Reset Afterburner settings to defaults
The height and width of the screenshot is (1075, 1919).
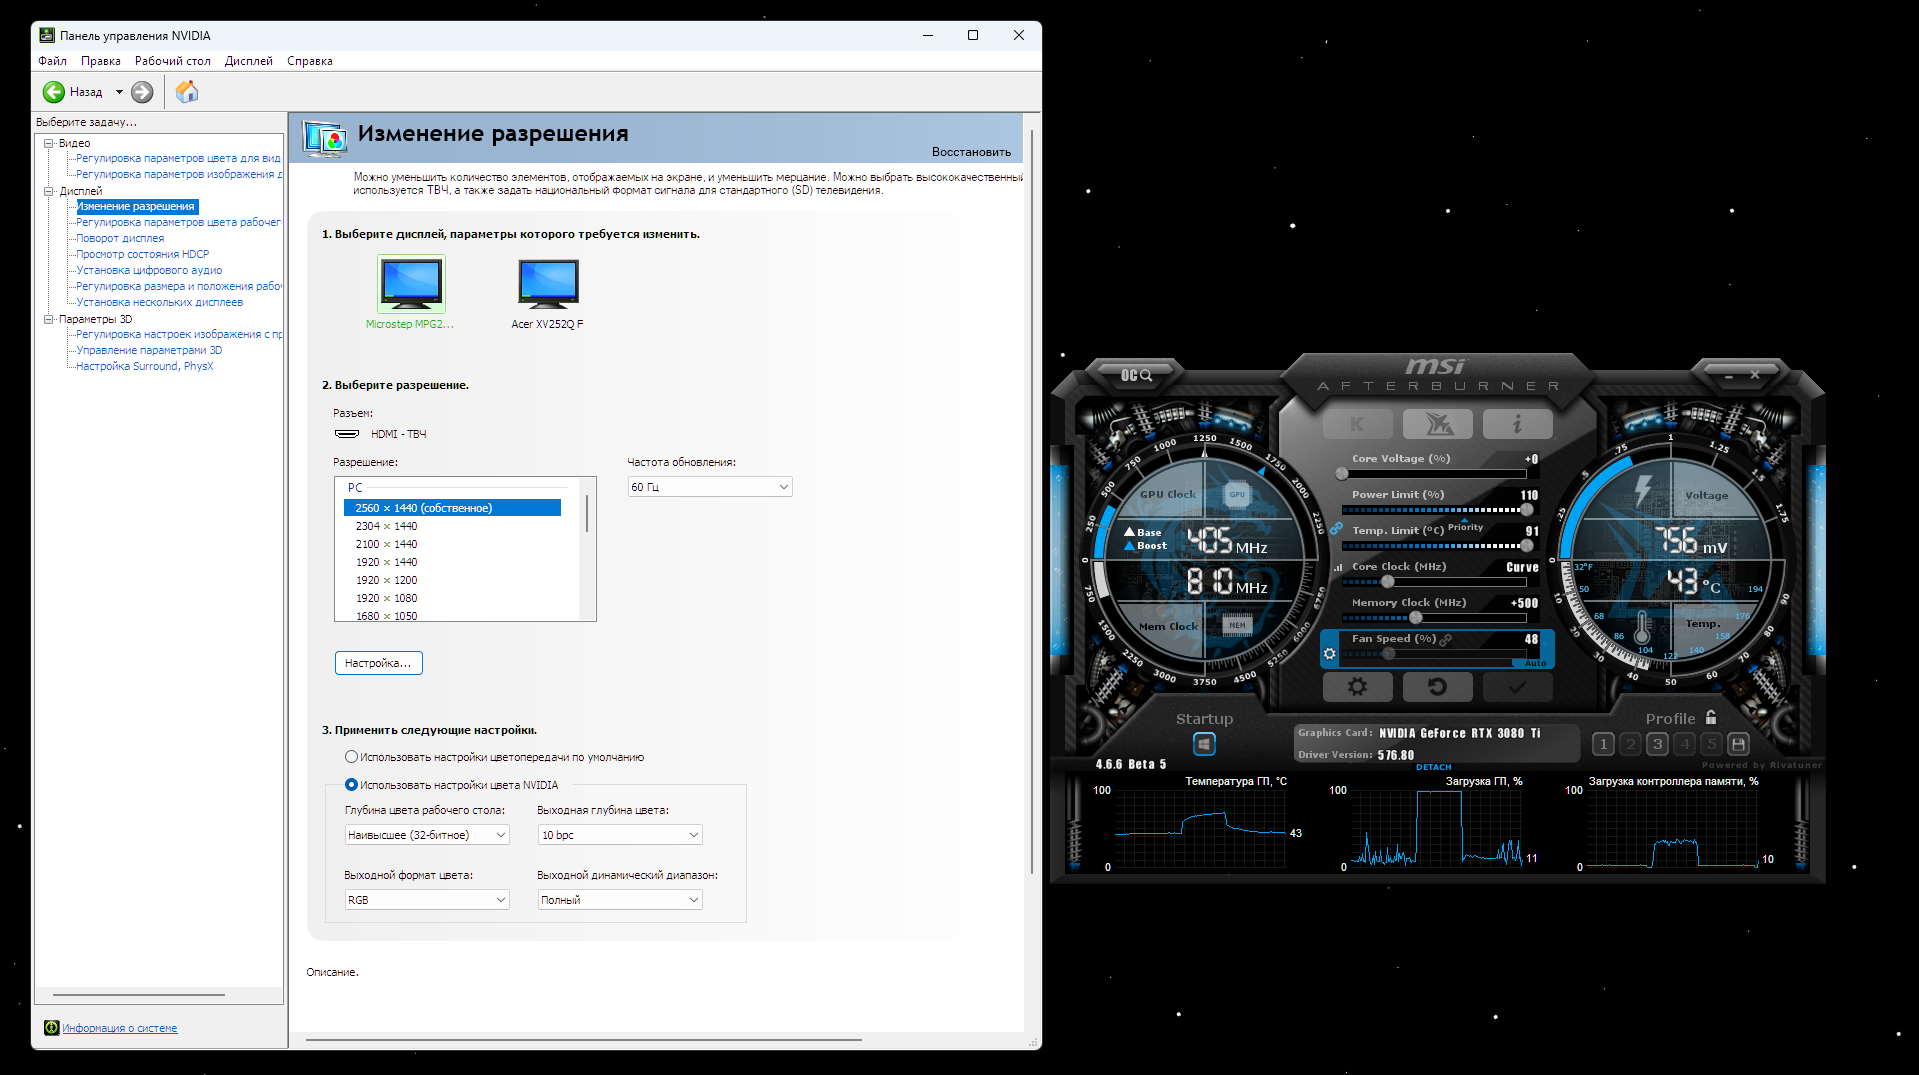(x=1437, y=687)
